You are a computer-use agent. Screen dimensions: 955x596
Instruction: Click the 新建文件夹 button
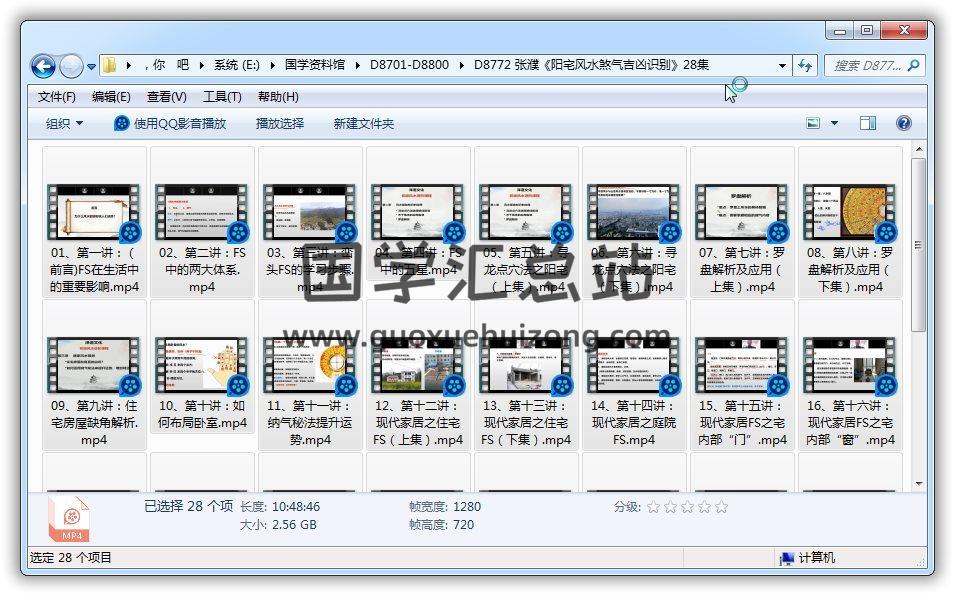(363, 123)
